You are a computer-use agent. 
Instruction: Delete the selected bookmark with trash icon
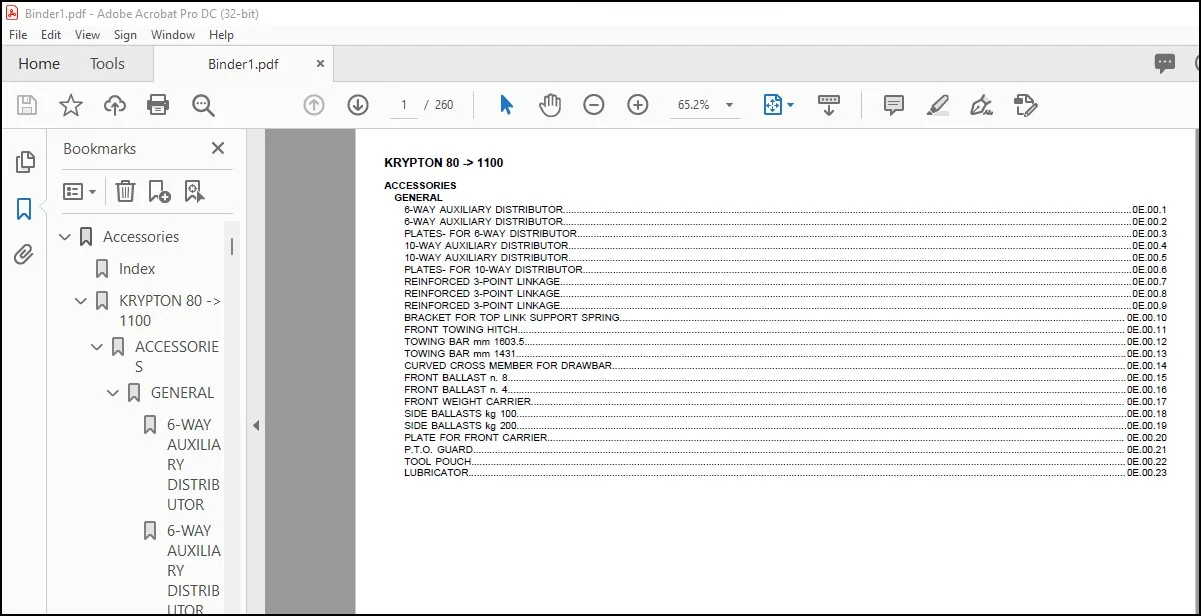pyautogui.click(x=125, y=191)
